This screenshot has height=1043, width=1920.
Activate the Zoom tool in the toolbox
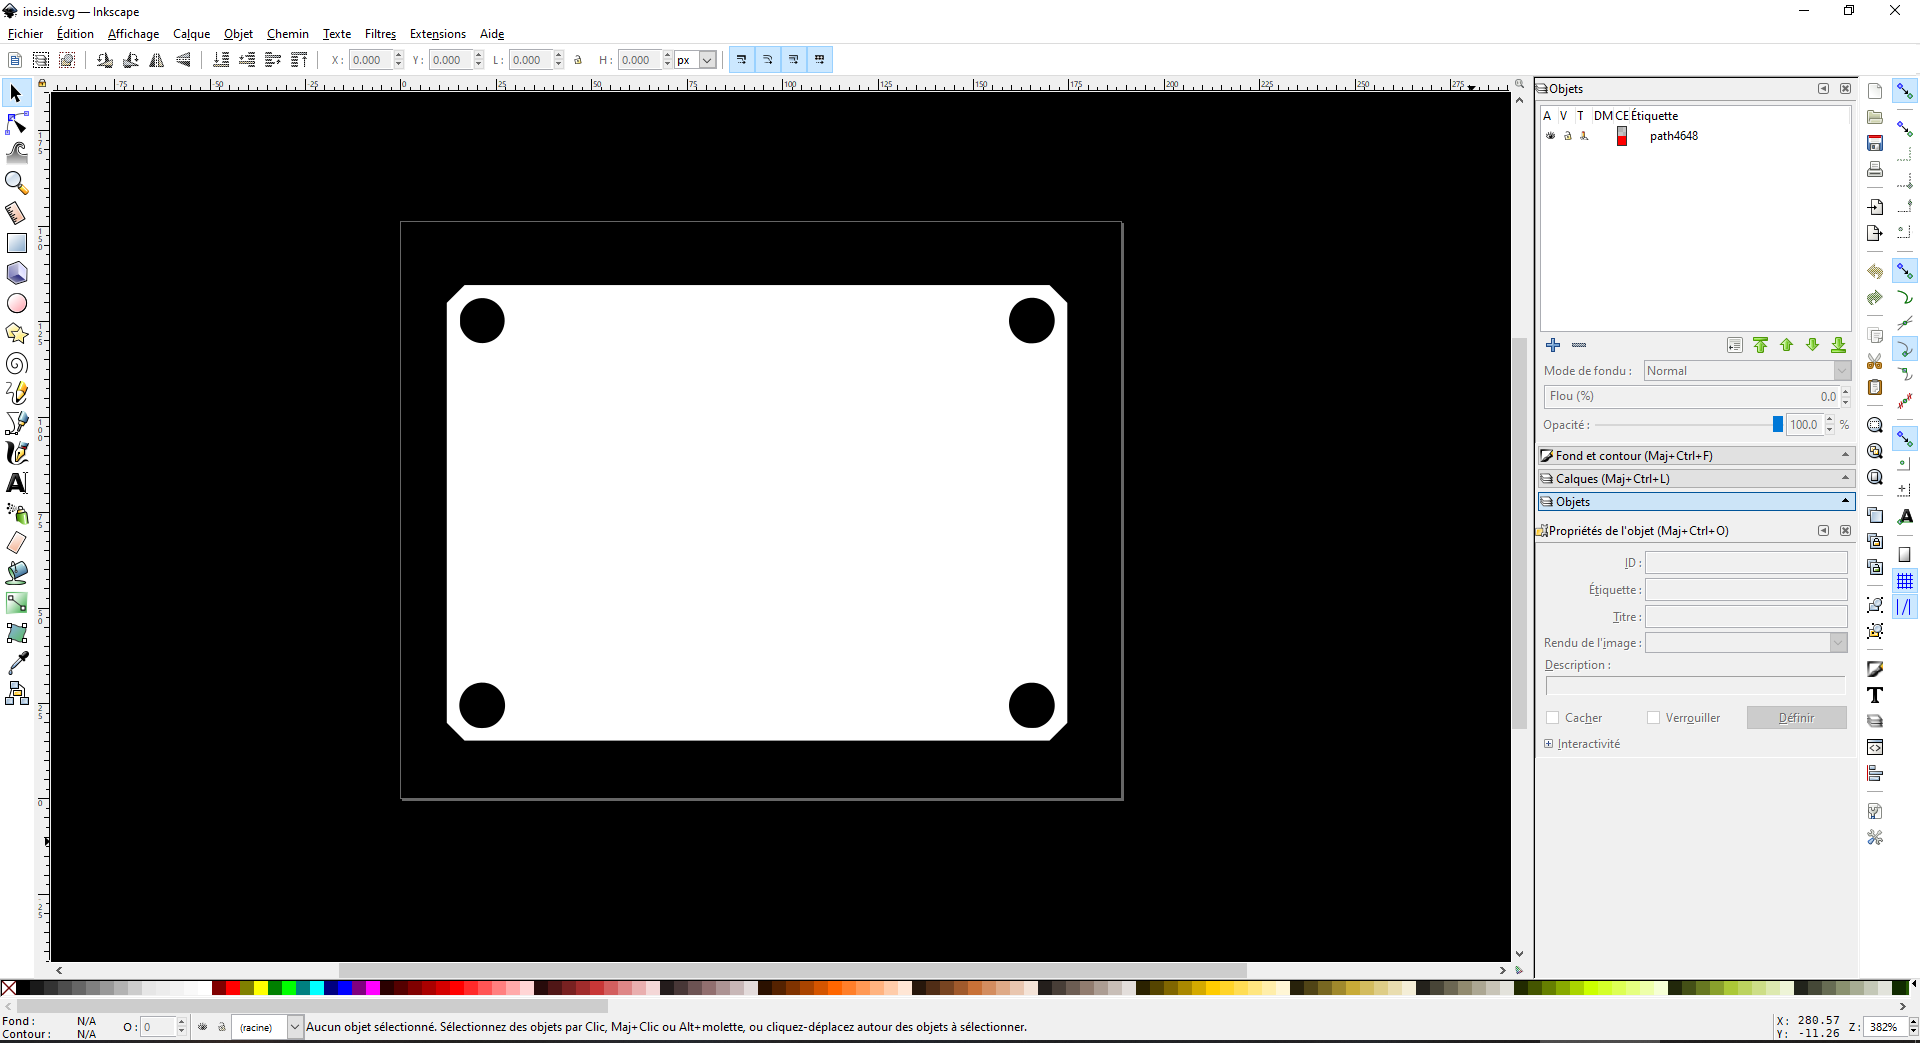tap(17, 183)
